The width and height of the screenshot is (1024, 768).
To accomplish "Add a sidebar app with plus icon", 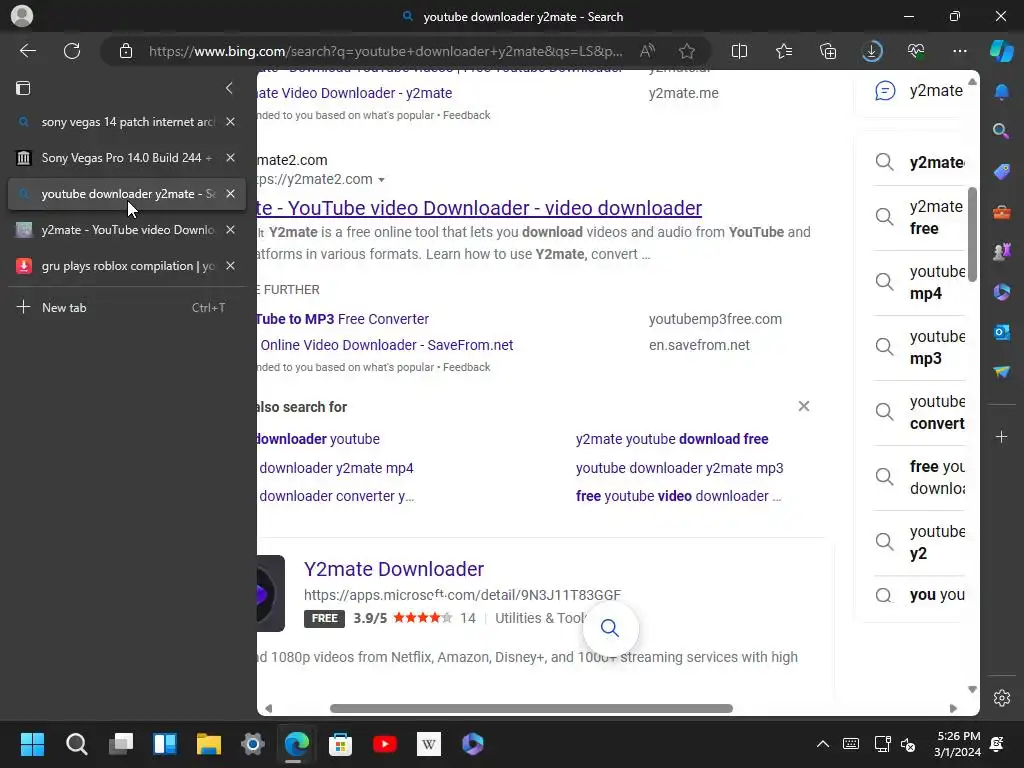I will (1001, 437).
